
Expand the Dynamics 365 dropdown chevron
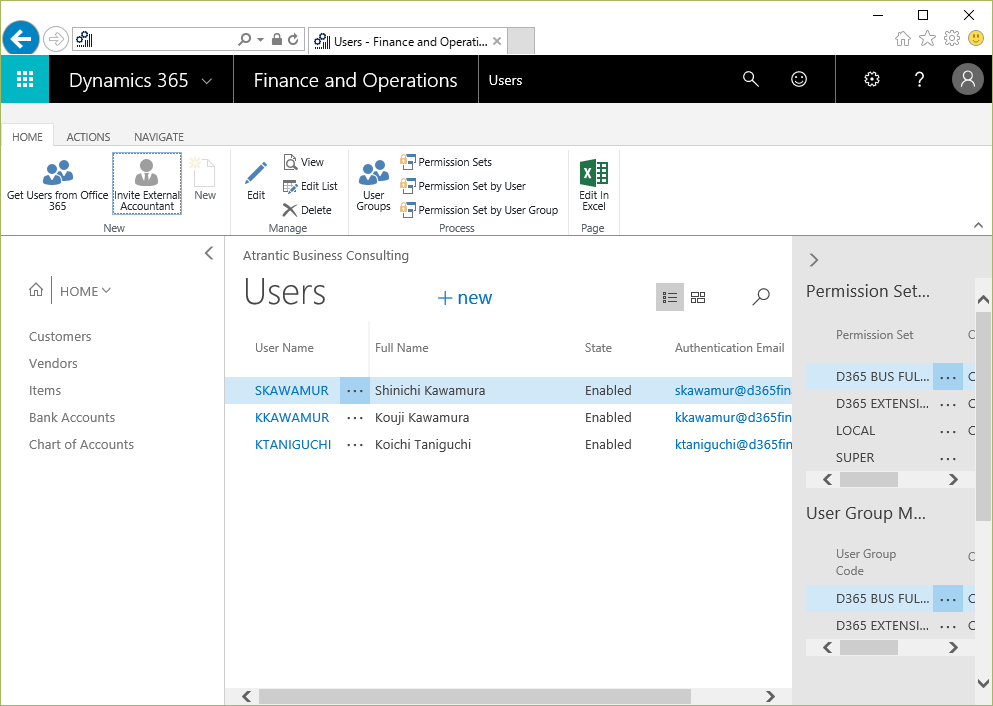pyautogui.click(x=206, y=81)
